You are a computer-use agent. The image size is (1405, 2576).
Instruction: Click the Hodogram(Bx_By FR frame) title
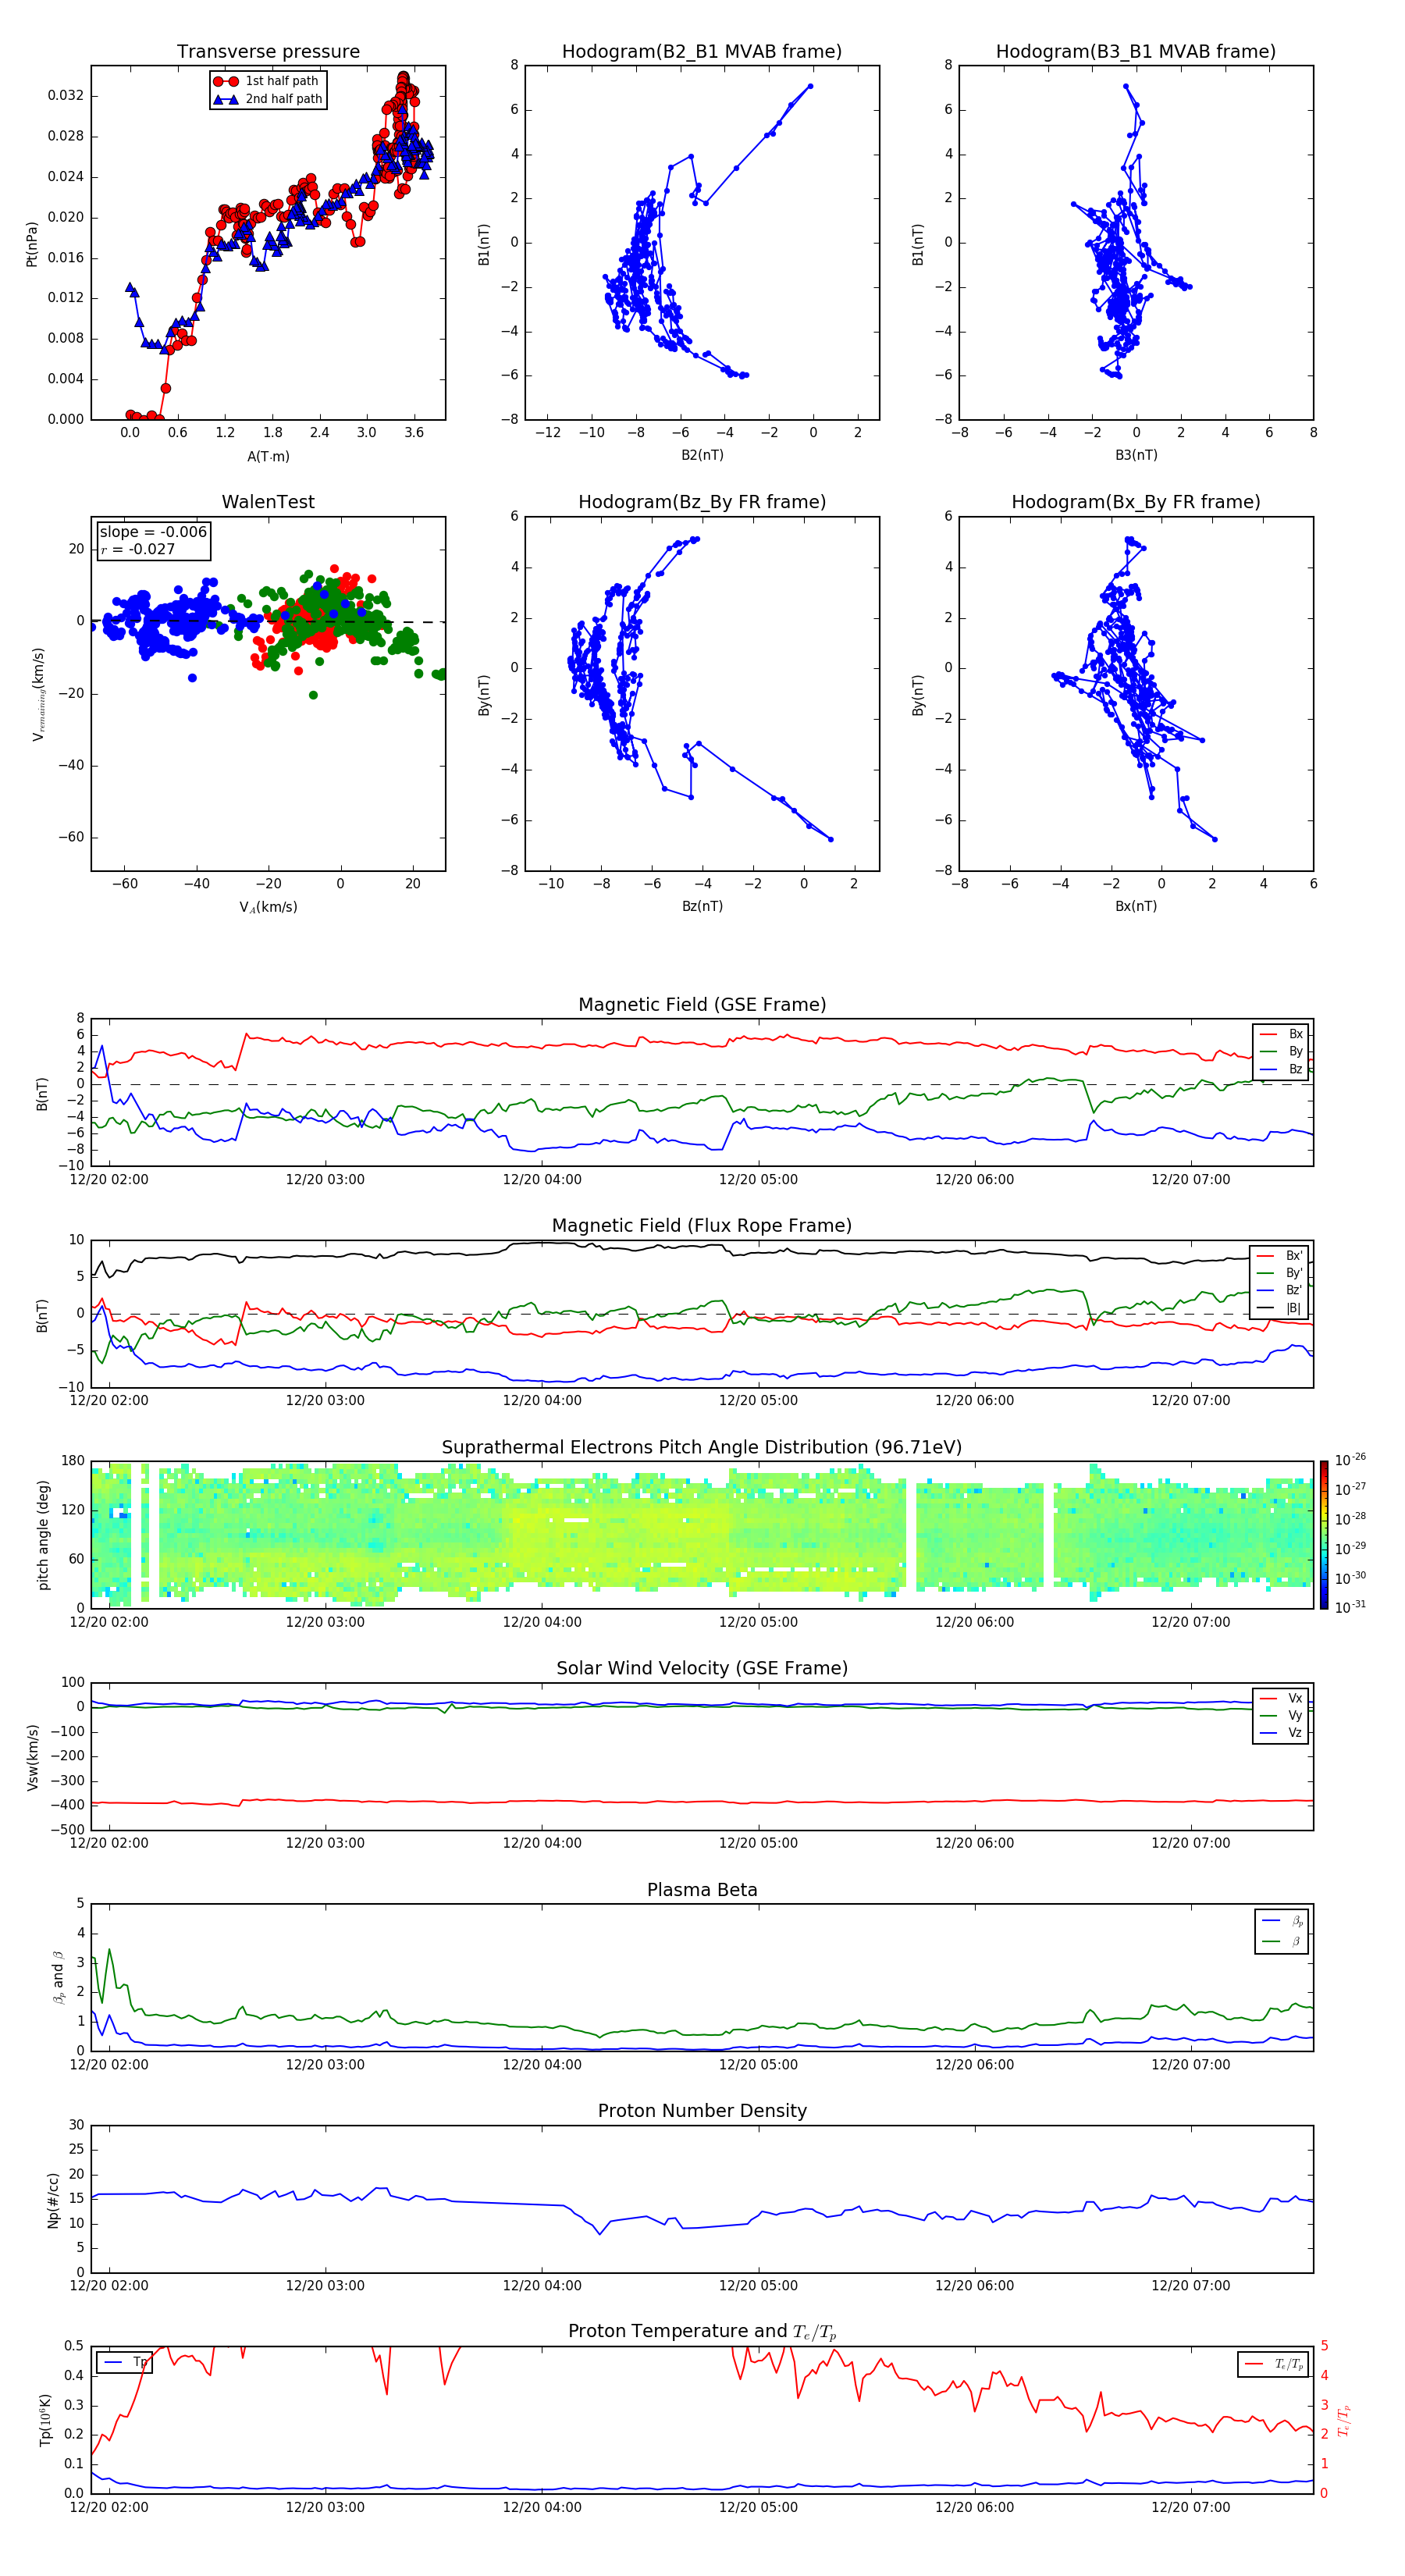pyautogui.click(x=1135, y=502)
